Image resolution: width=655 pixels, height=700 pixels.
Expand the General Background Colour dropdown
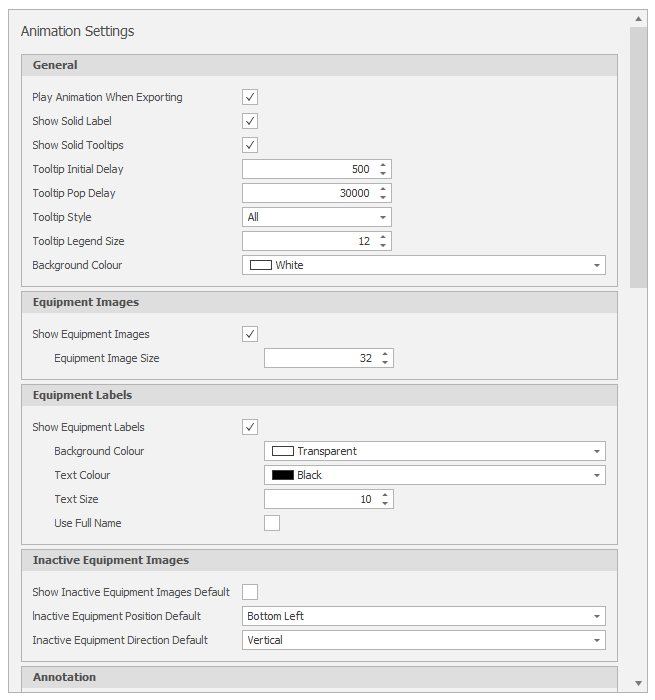tap(424, 265)
